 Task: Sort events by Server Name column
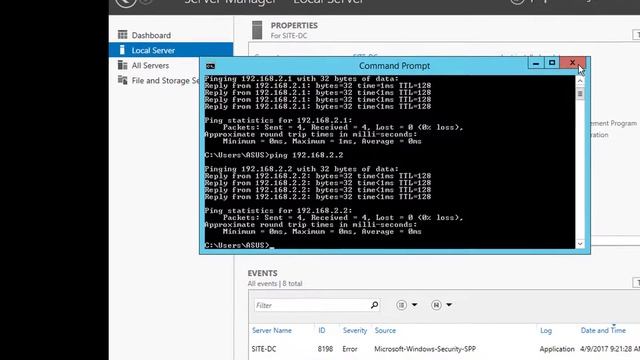pyautogui.click(x=272, y=330)
